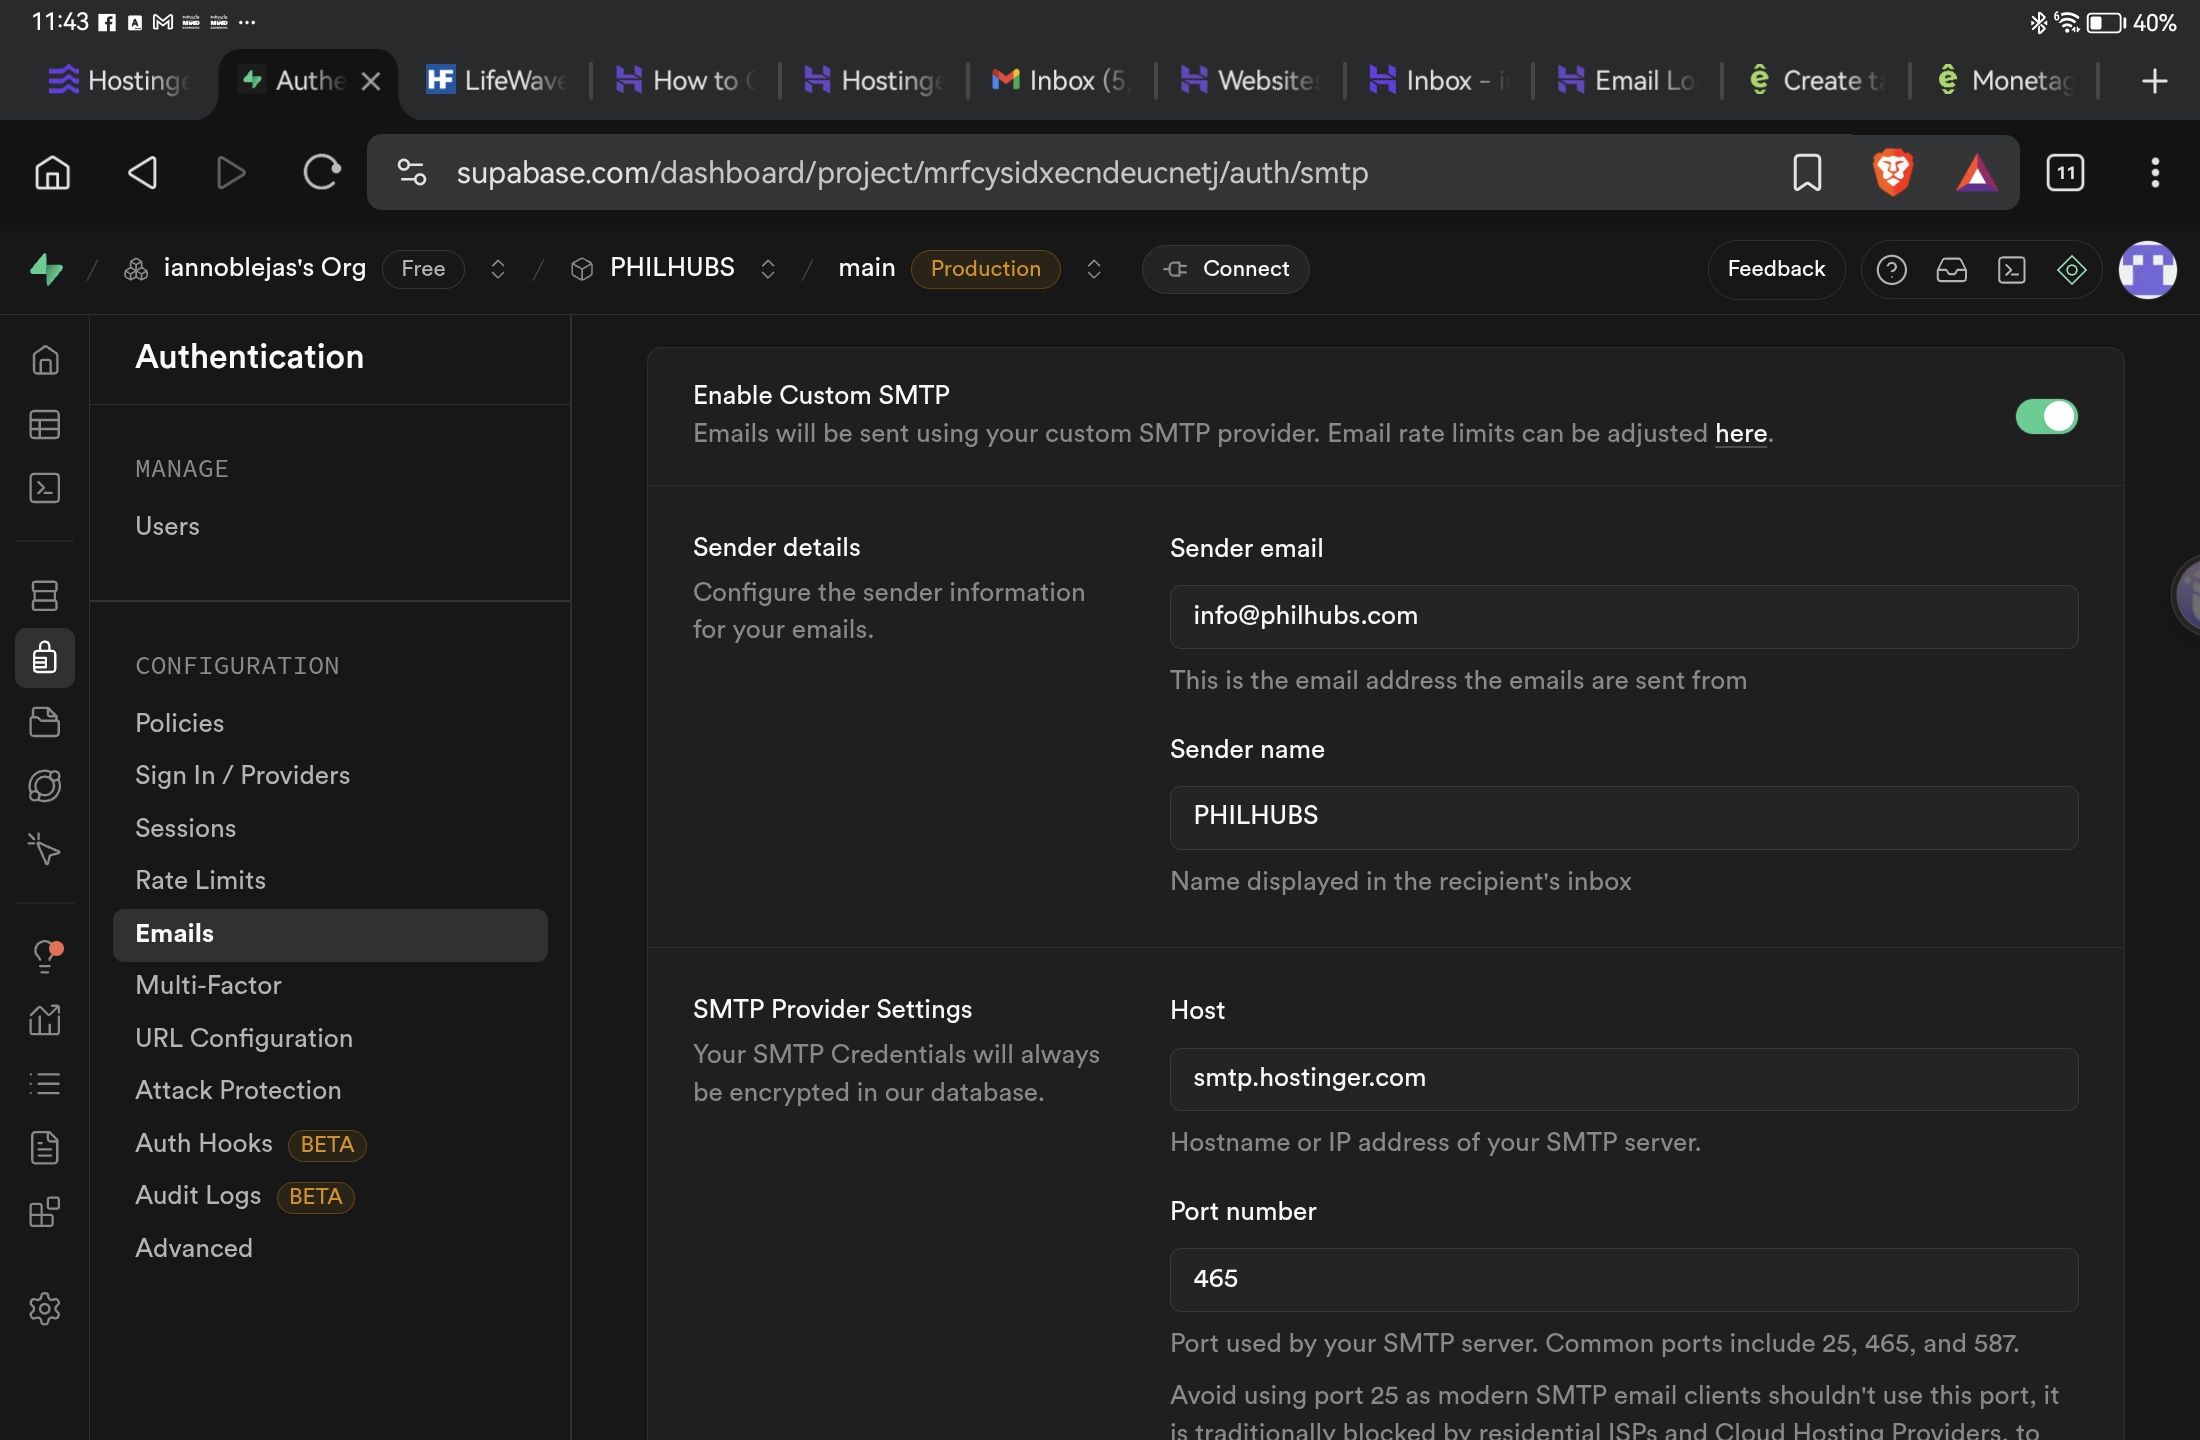Open Storage folder icon in sidebar

(44, 722)
